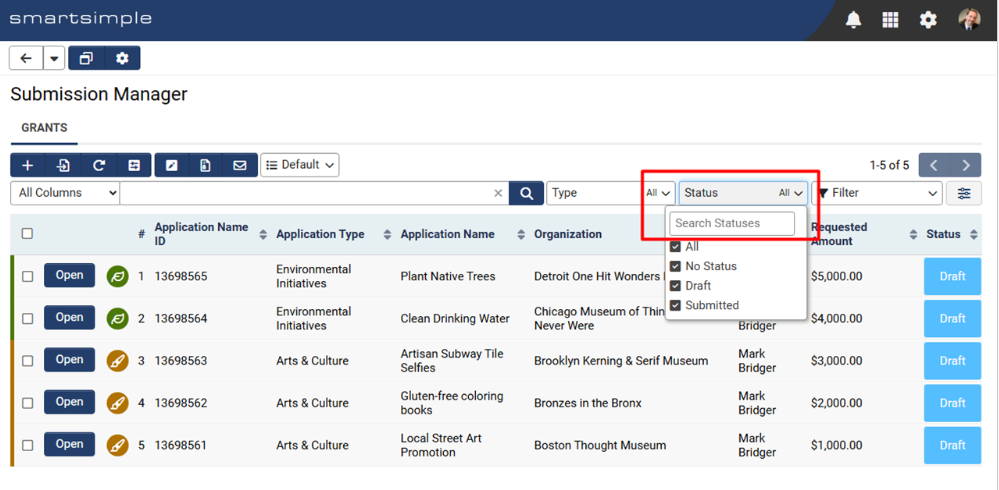The height and width of the screenshot is (490, 999).
Task: Run search with the magnifier button
Action: [x=526, y=193]
